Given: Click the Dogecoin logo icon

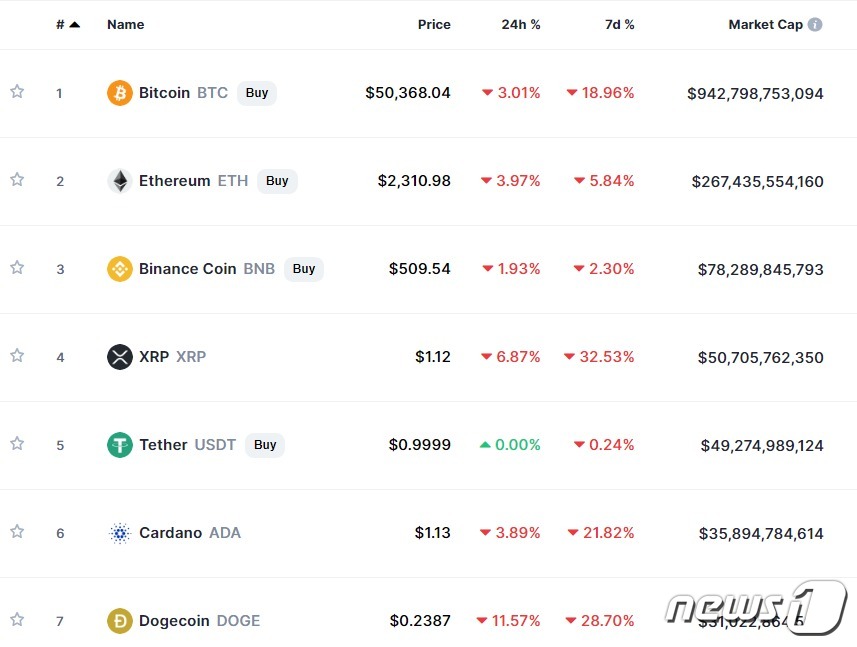Looking at the screenshot, I should pyautogui.click(x=119, y=621).
